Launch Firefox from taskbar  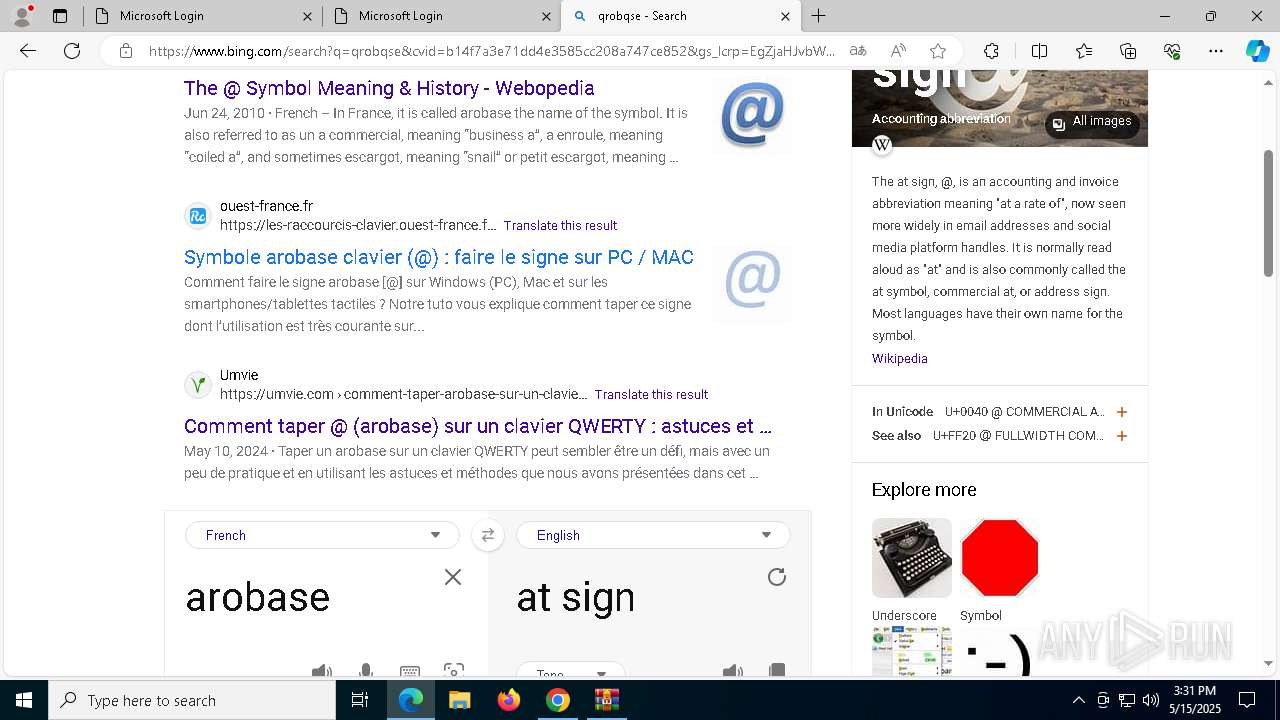point(509,700)
